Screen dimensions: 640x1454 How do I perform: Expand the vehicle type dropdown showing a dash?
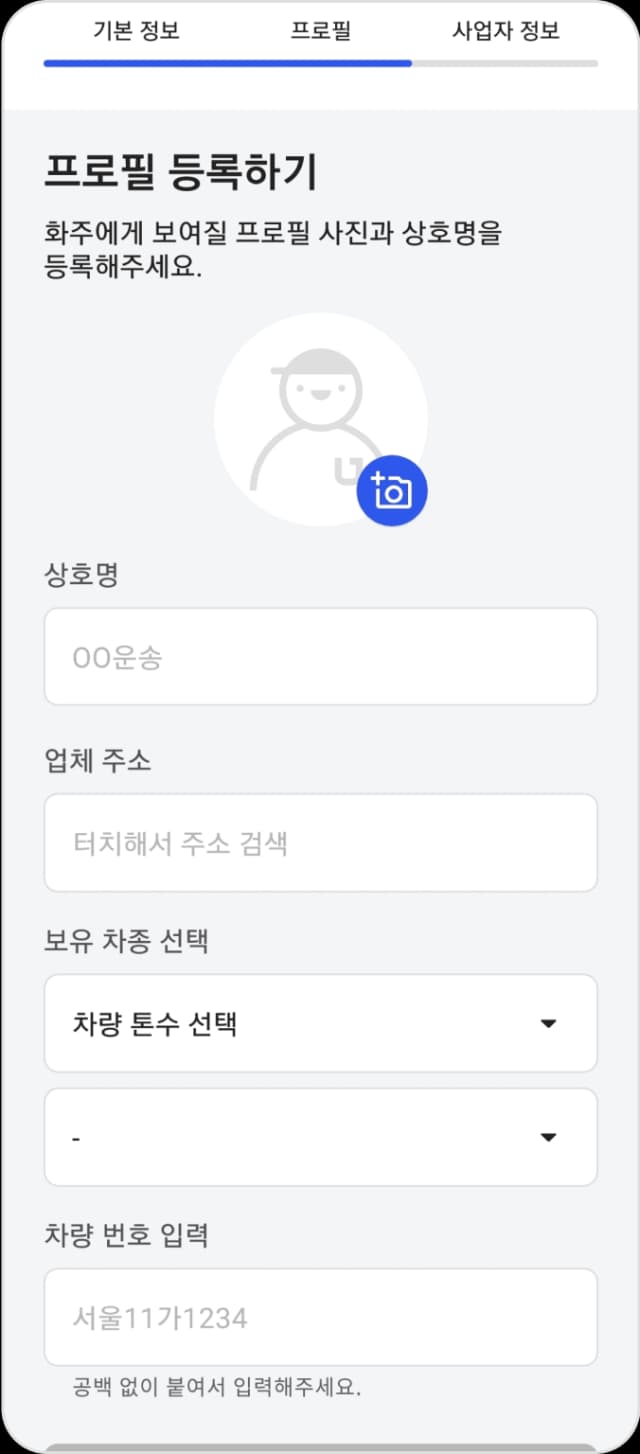click(320, 1137)
